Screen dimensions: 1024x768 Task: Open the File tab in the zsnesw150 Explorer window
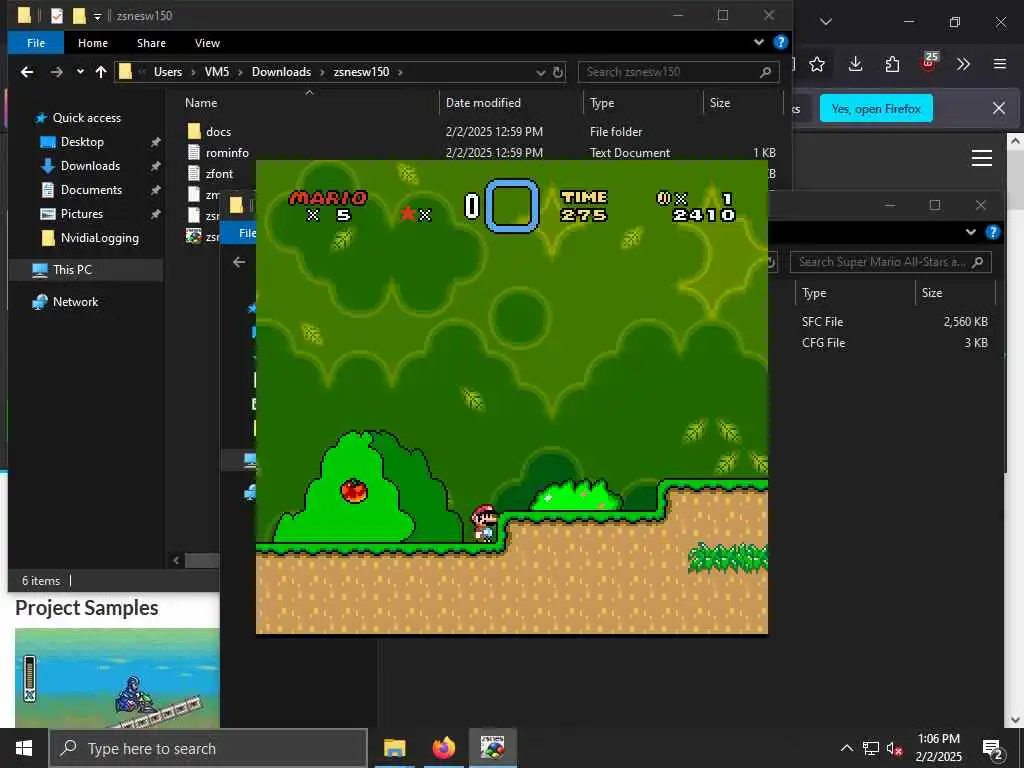[36, 43]
